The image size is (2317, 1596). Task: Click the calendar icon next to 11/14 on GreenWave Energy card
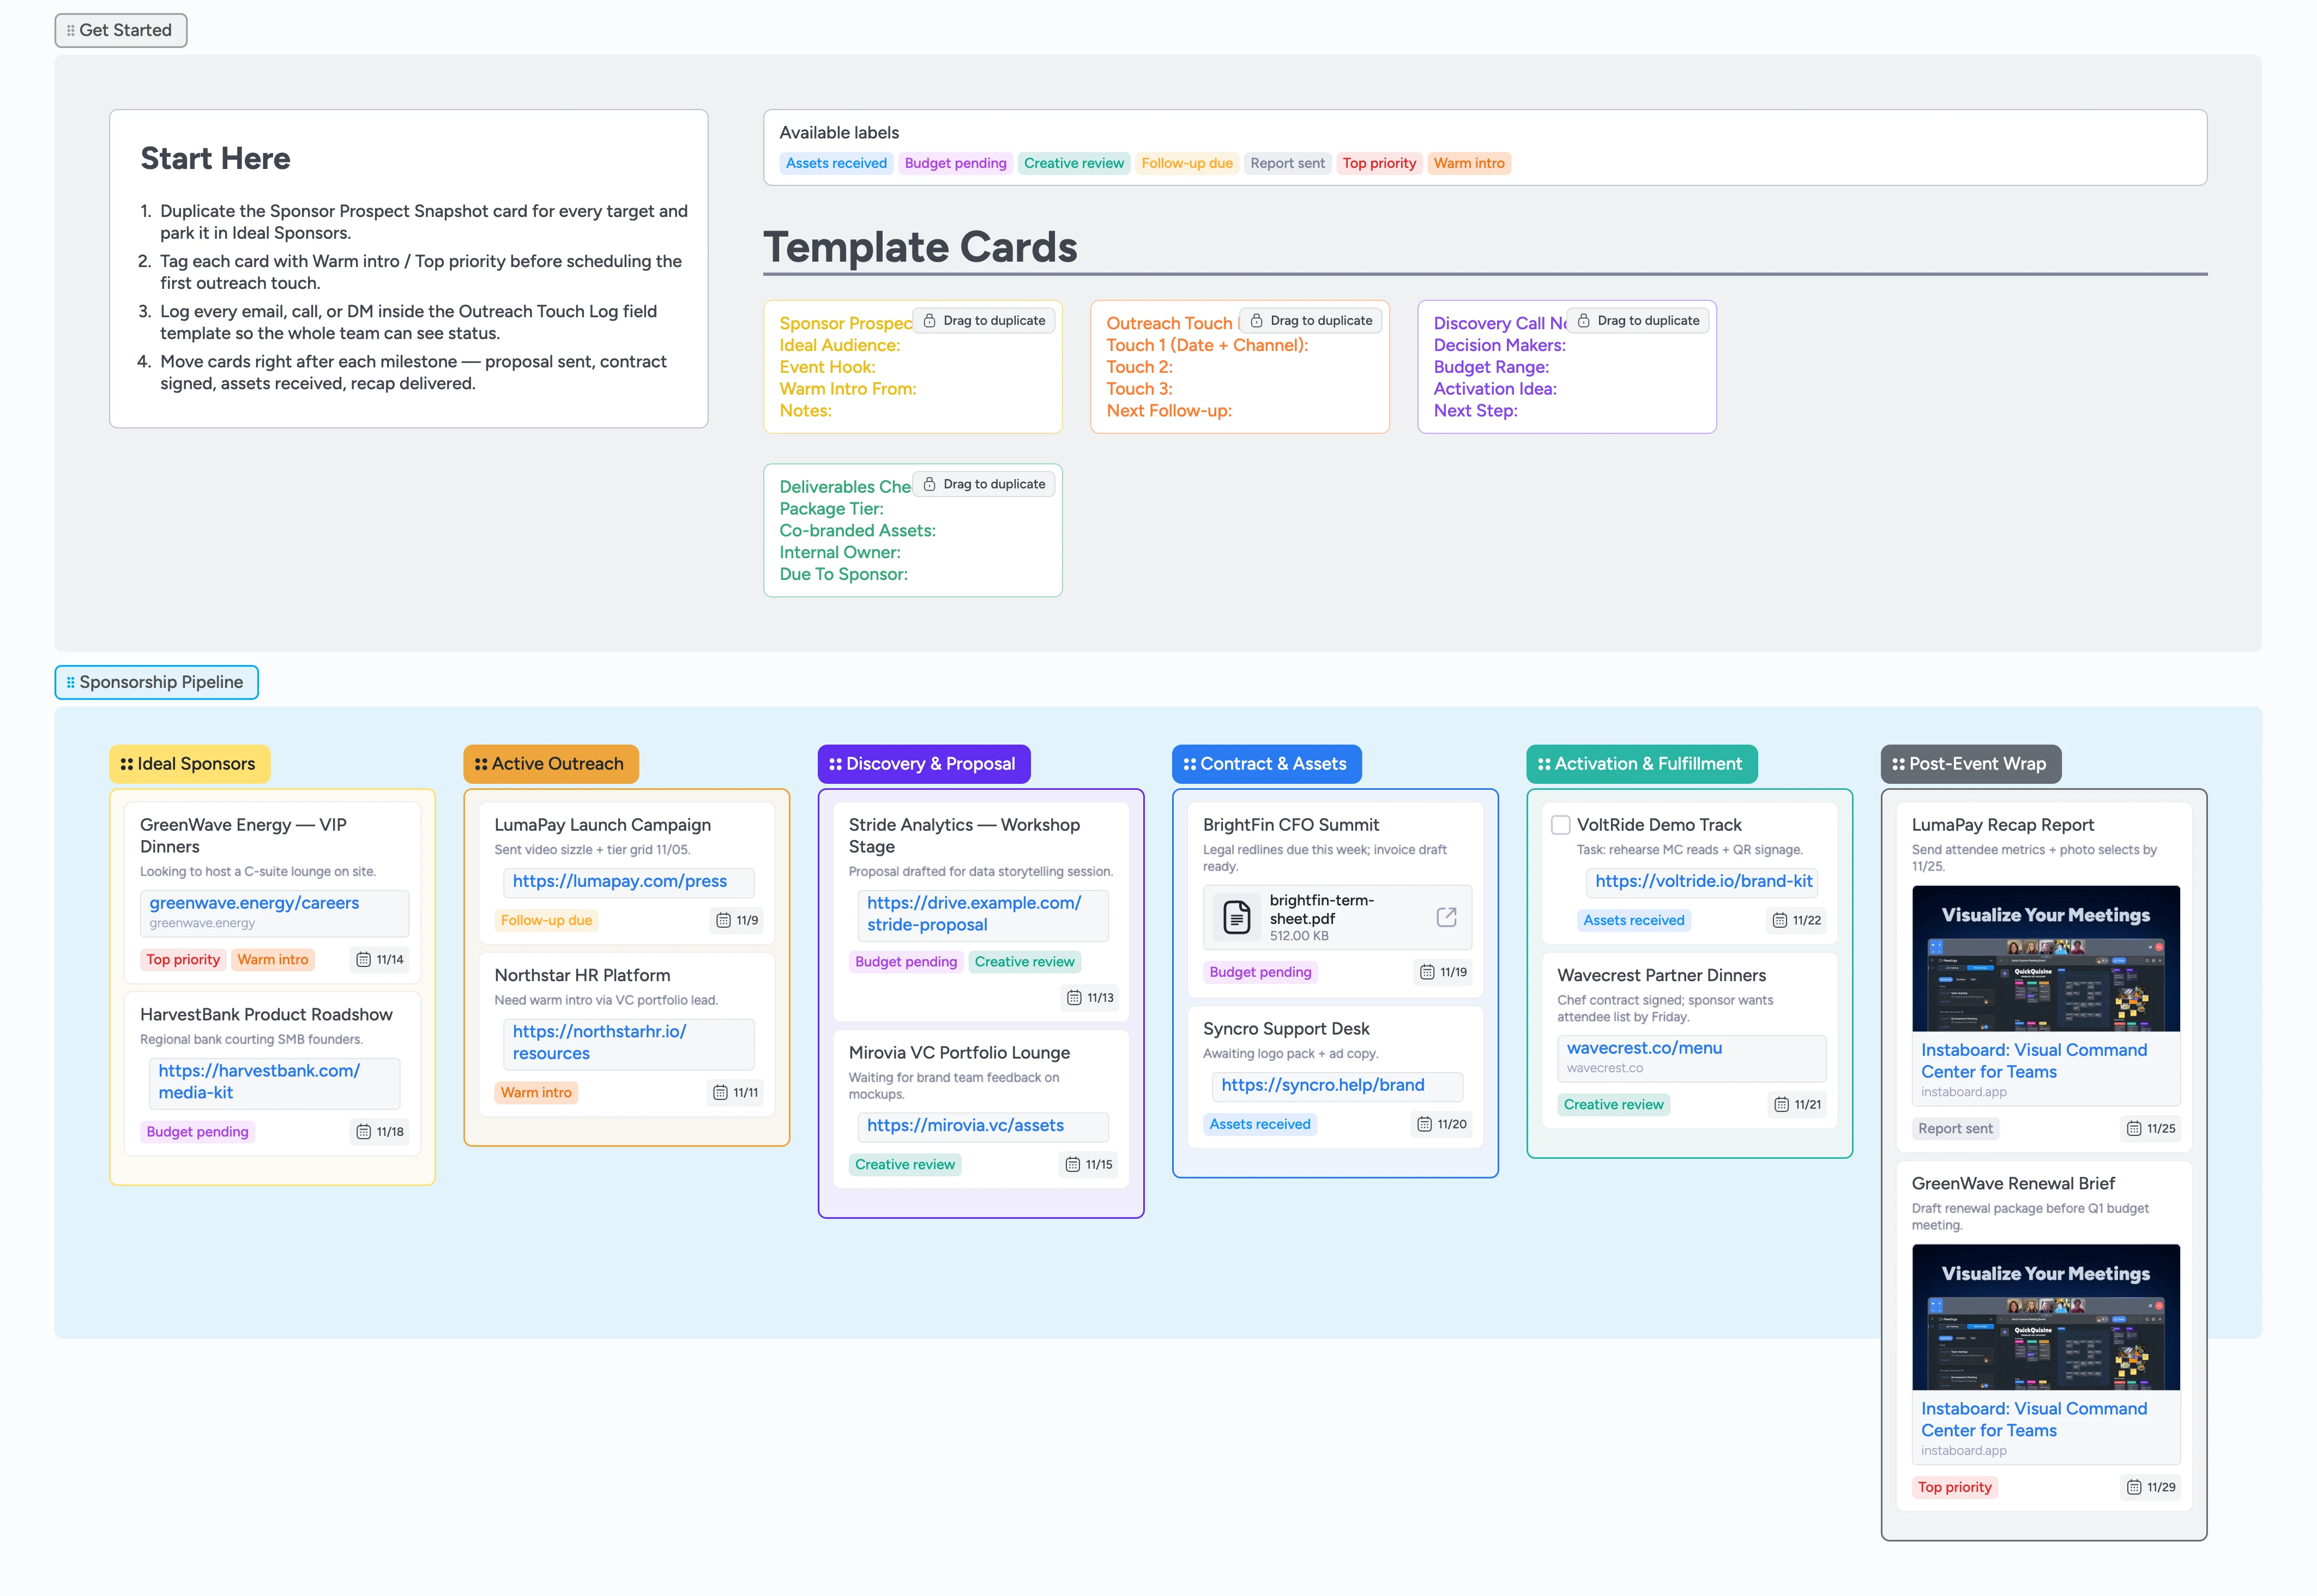(363, 959)
